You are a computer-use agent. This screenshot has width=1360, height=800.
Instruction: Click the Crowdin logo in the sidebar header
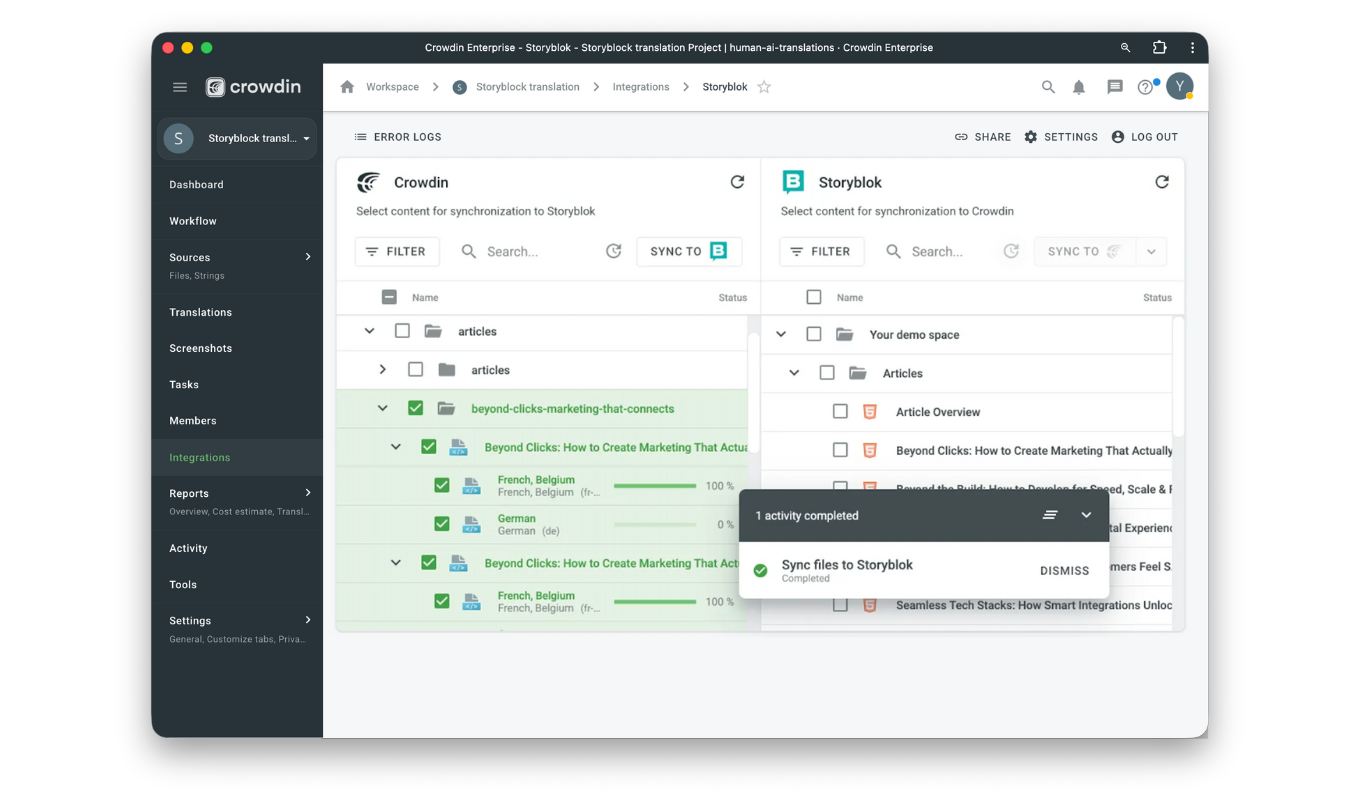point(253,87)
